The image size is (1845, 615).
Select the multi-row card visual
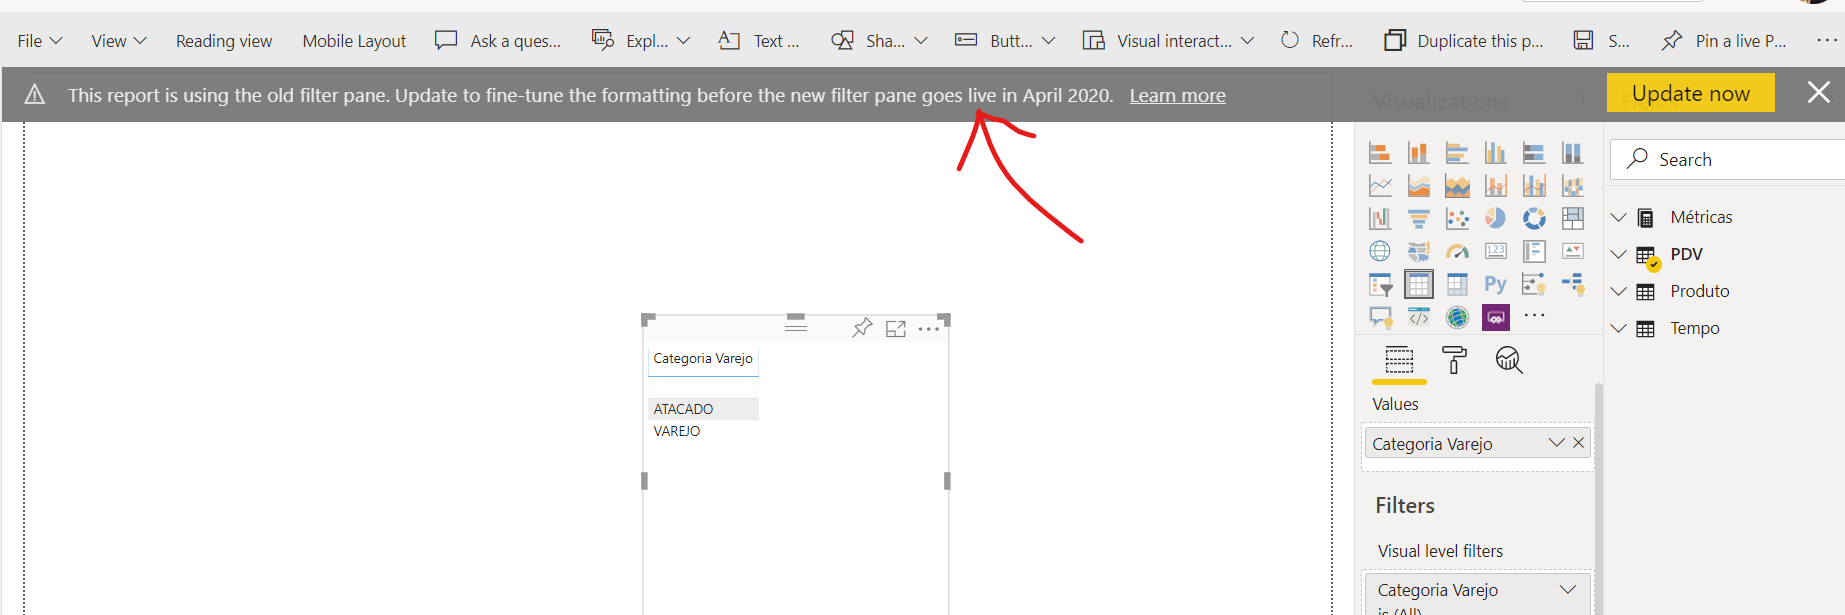coord(1534,251)
